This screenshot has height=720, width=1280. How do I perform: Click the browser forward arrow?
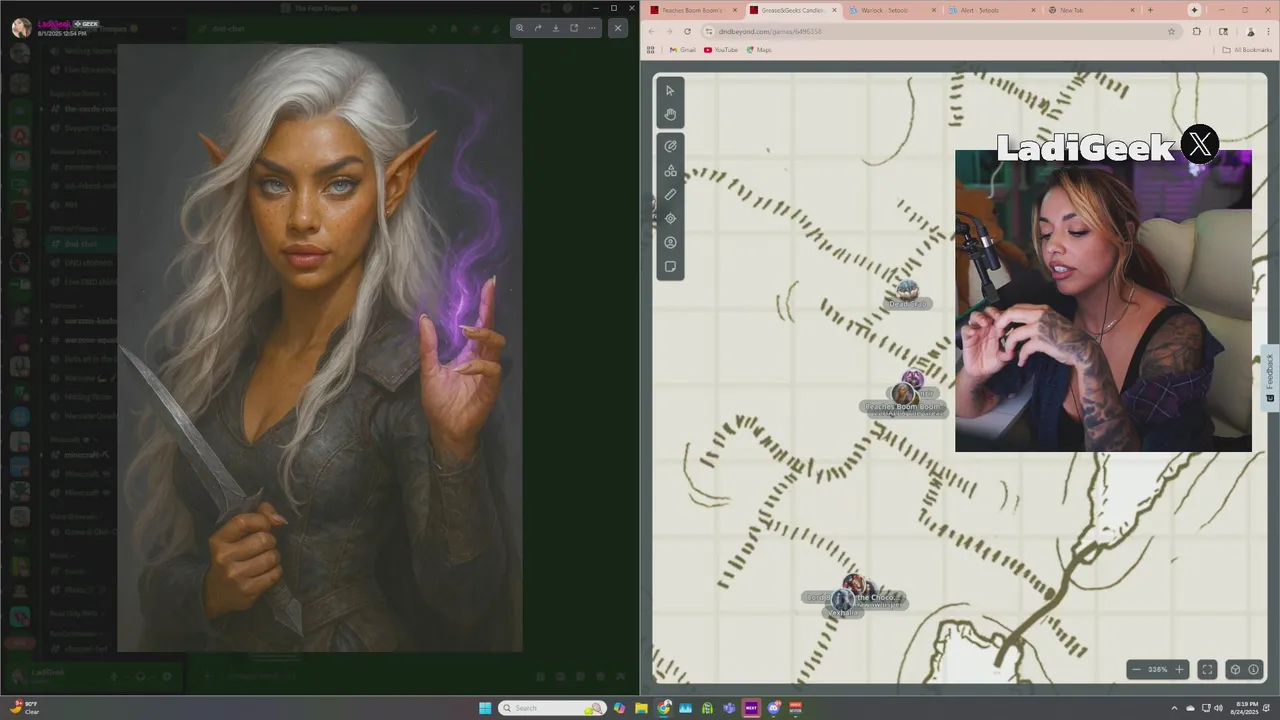point(669,31)
